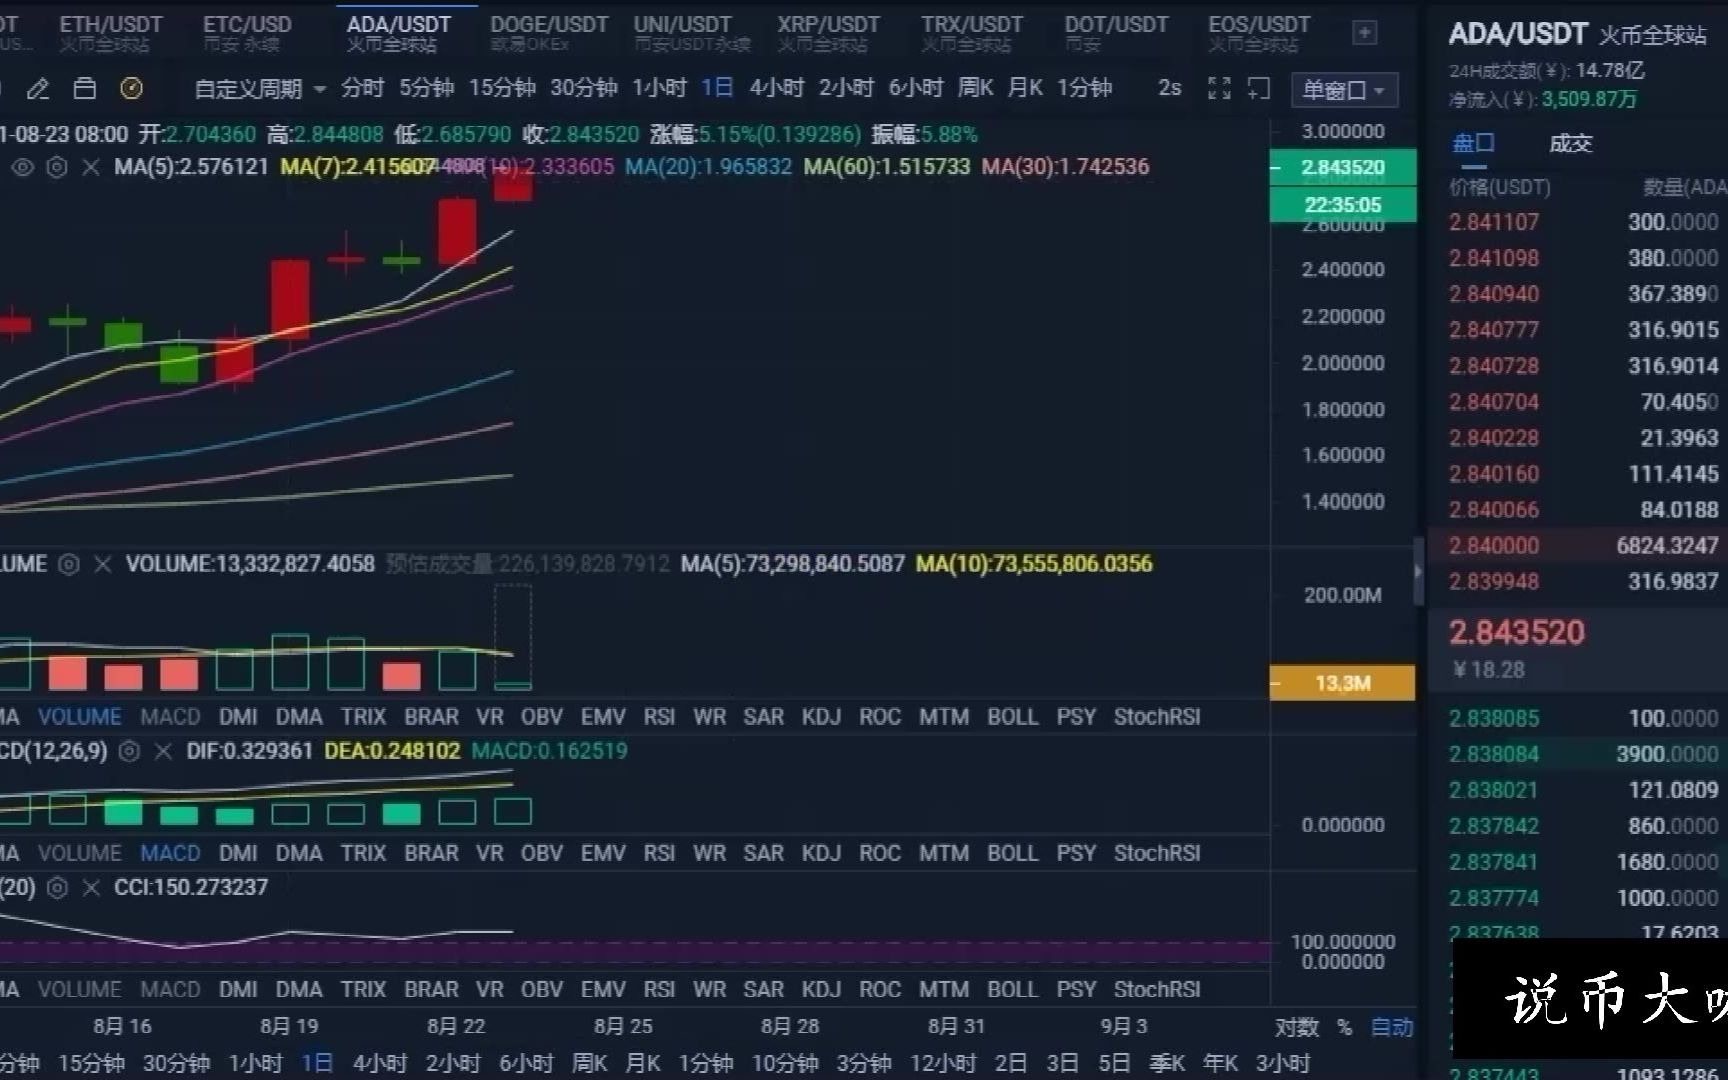Toggle MA lines visibility eye icon
1728x1080 pixels.
pos(22,167)
